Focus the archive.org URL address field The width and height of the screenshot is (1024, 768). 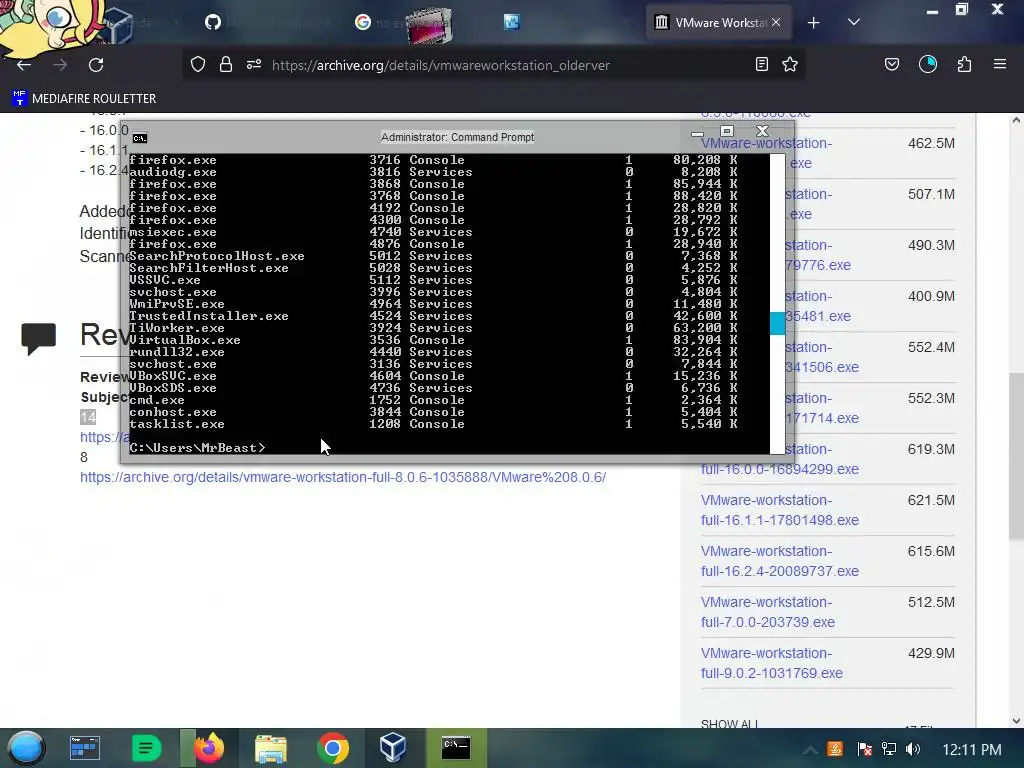441,65
